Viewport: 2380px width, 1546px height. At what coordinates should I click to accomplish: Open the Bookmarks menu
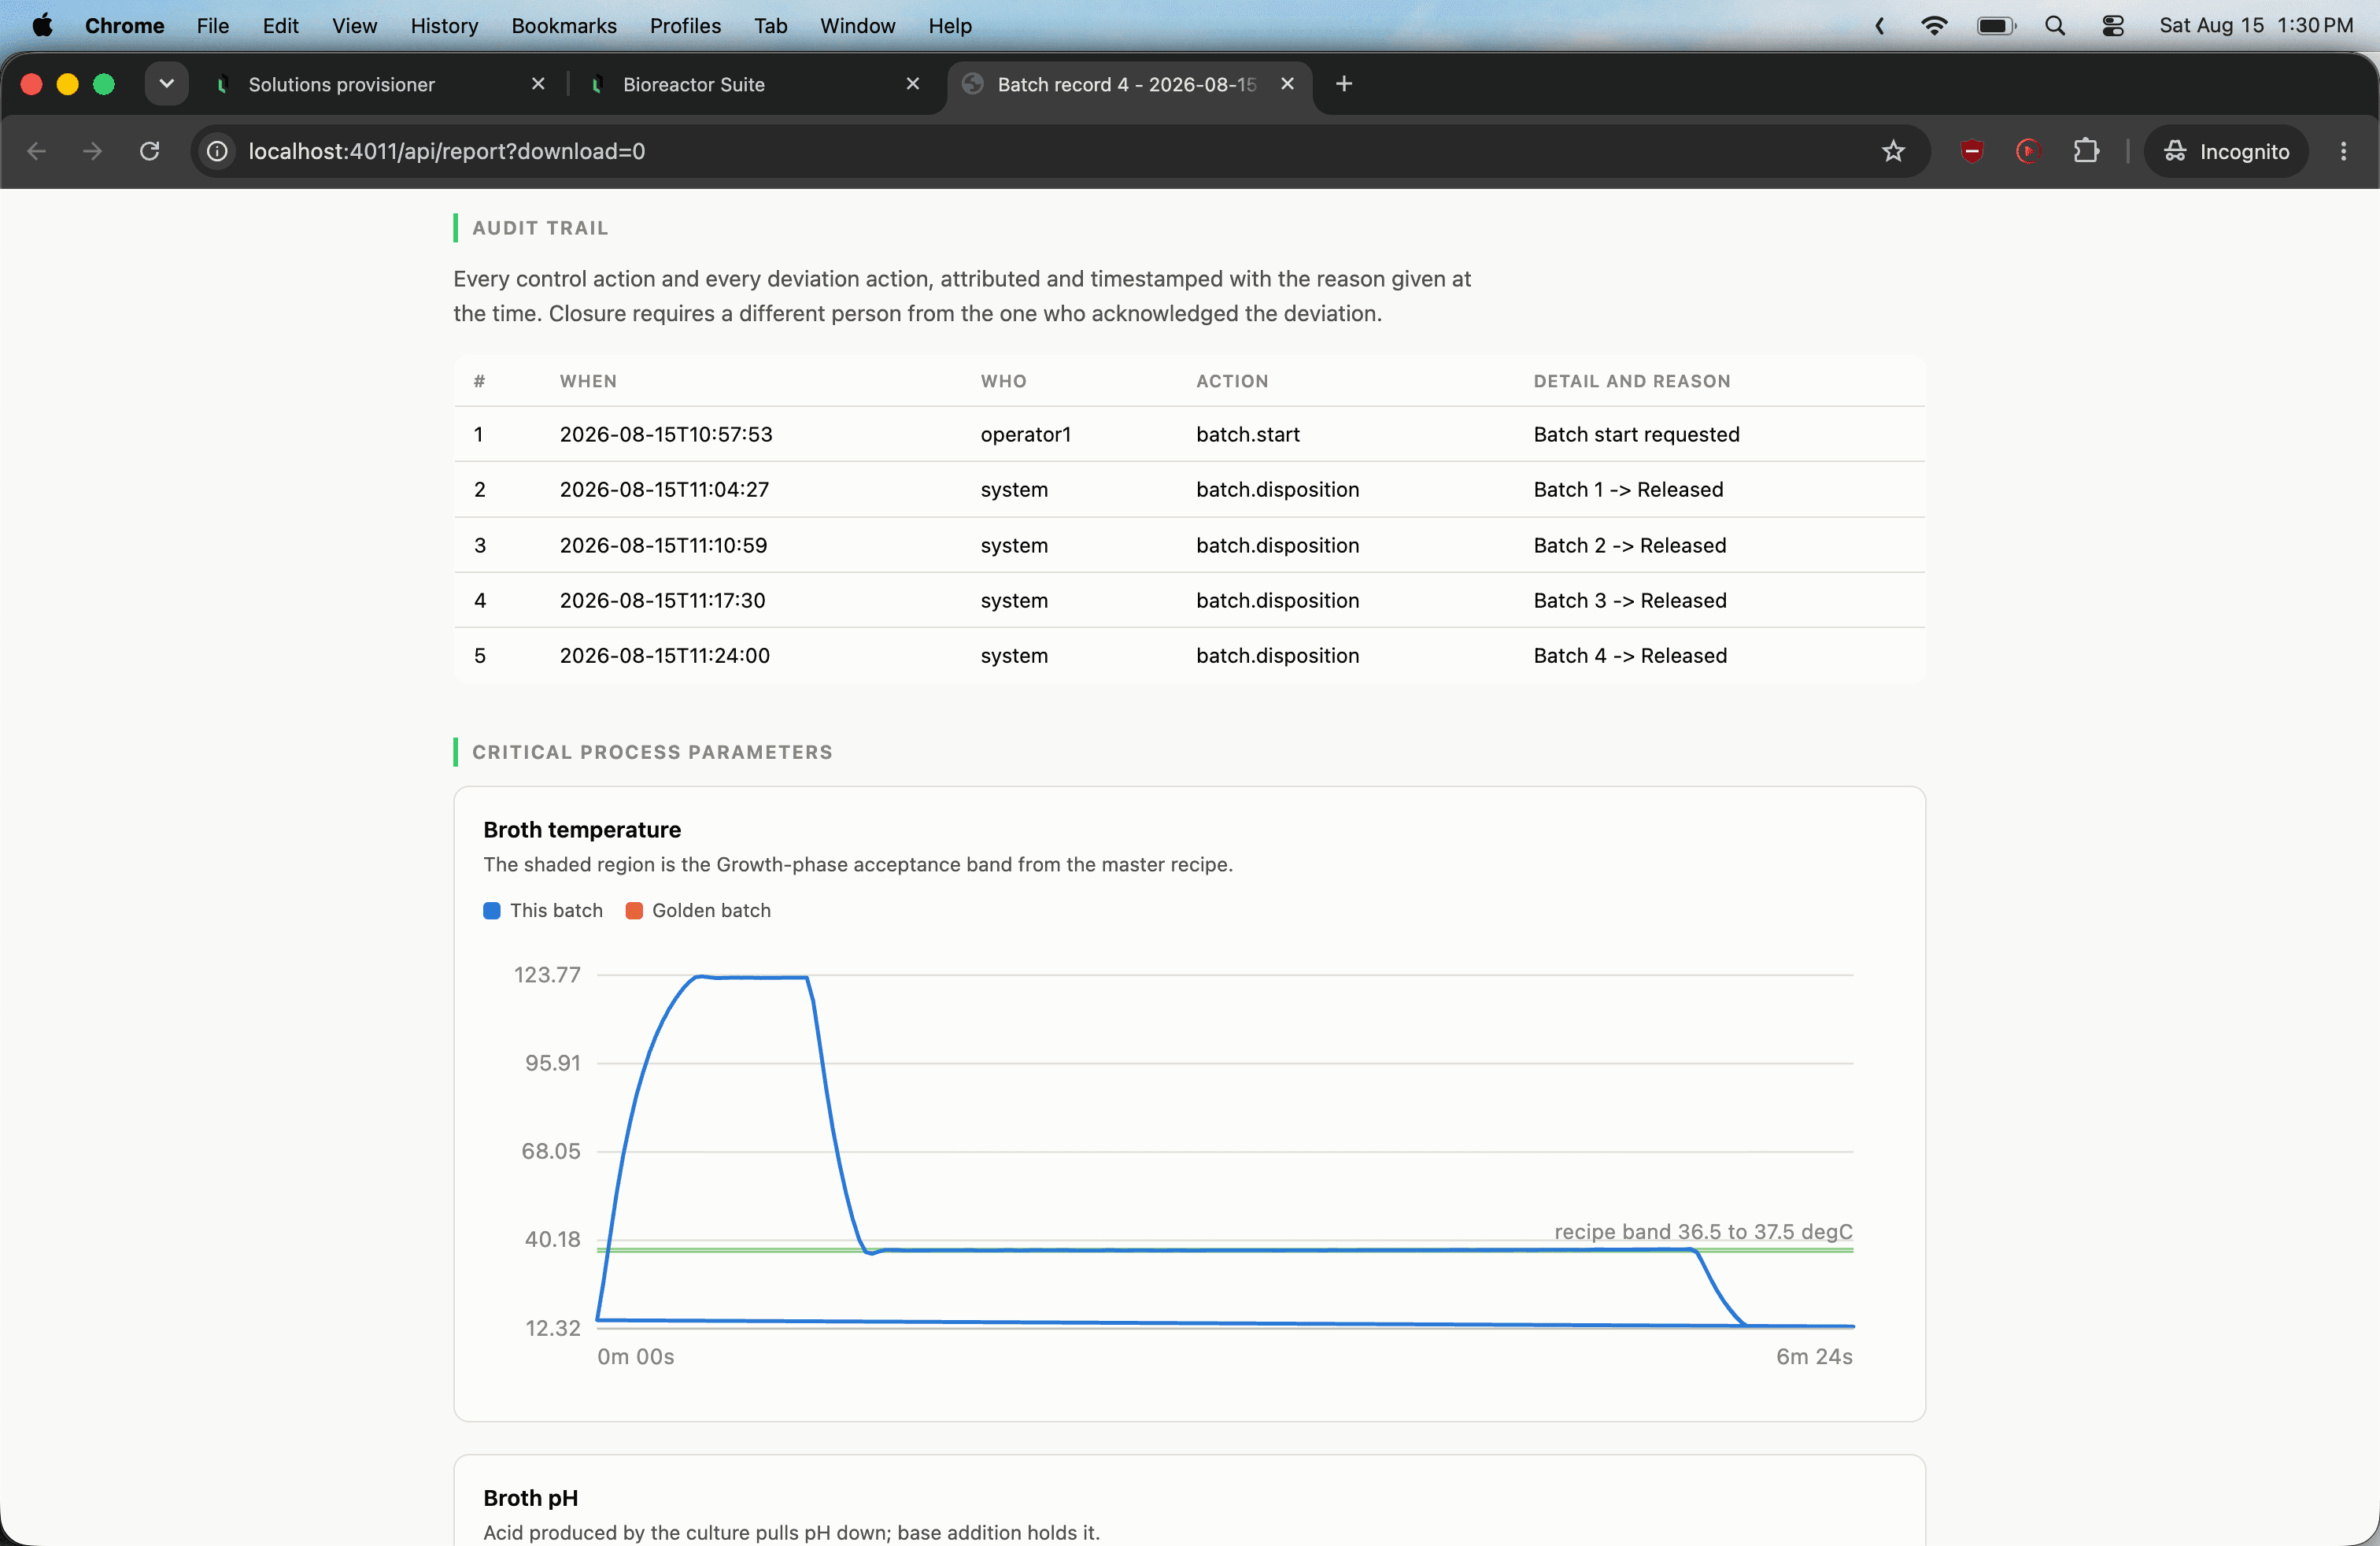564,26
